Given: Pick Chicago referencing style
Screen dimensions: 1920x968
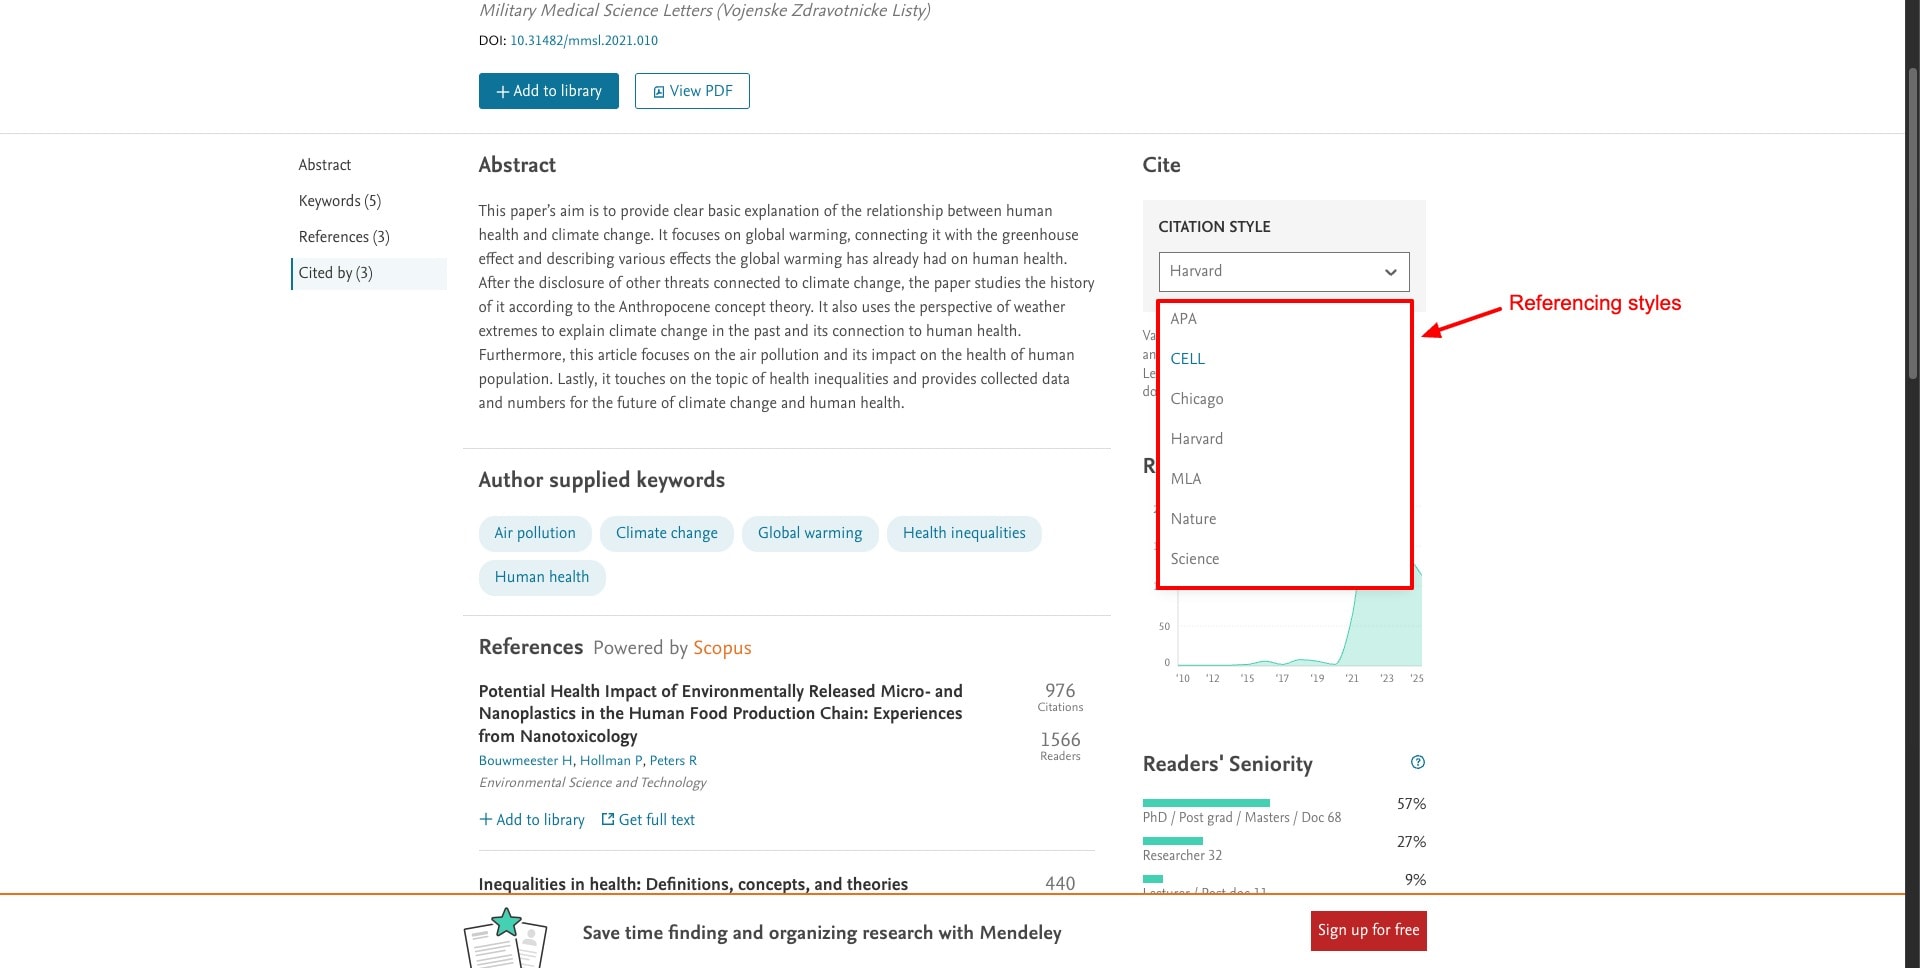Looking at the screenshot, I should (x=1197, y=399).
